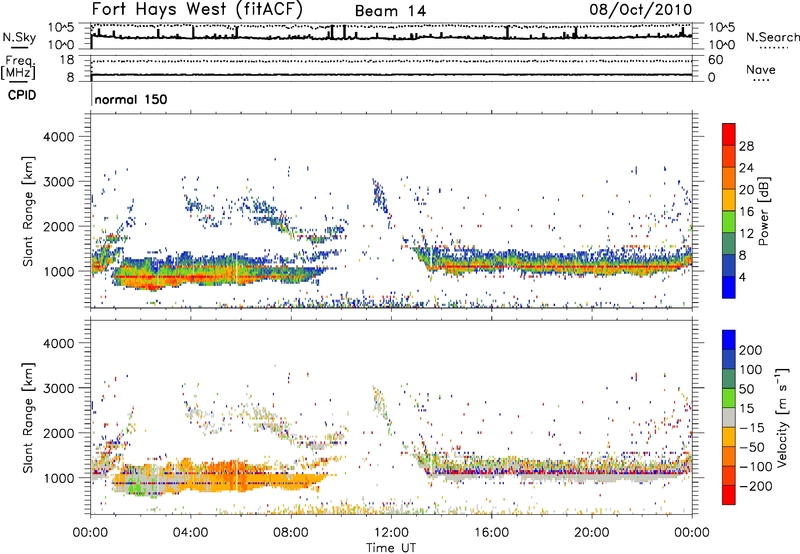Click the 'Freq. [MHz]' axis label
Image resolution: width=800 pixels, height=554 pixels.
click(x=18, y=67)
